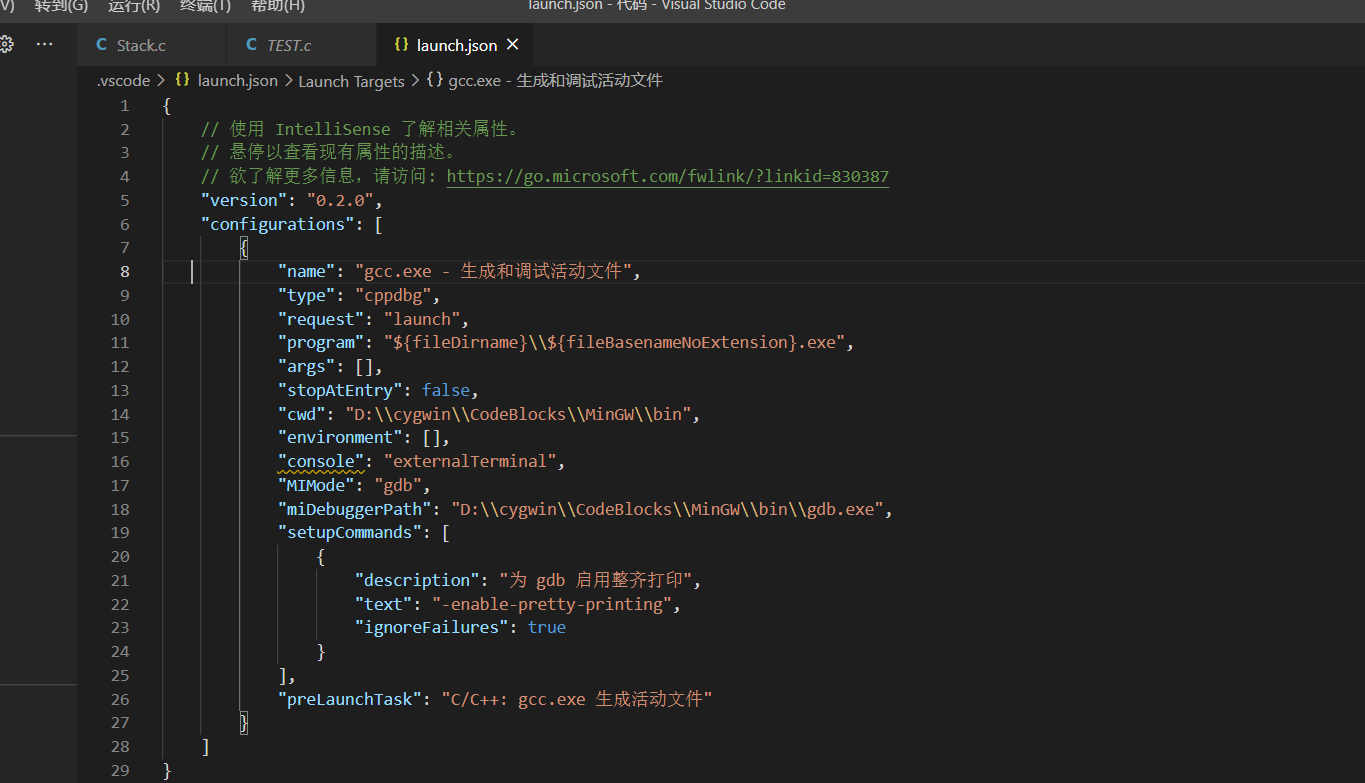Viewport: 1365px width, 783px height.
Task: Open the 帮助(H) menu
Action: (x=277, y=6)
